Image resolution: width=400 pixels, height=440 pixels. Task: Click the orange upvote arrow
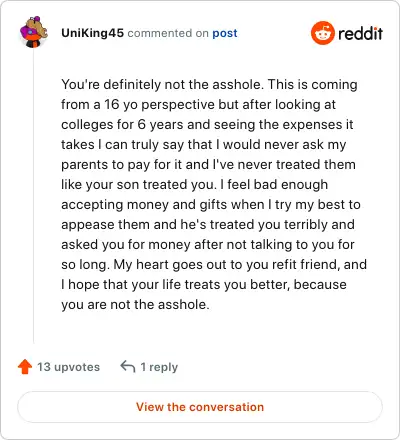tap(25, 367)
